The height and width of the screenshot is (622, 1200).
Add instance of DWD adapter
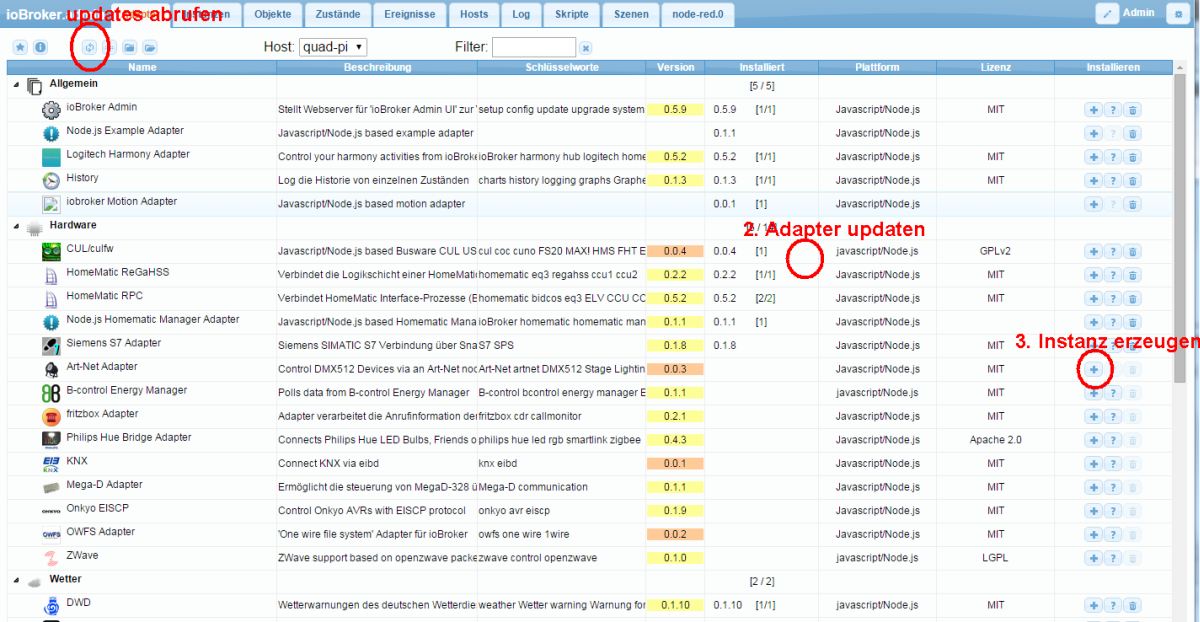click(x=1094, y=606)
